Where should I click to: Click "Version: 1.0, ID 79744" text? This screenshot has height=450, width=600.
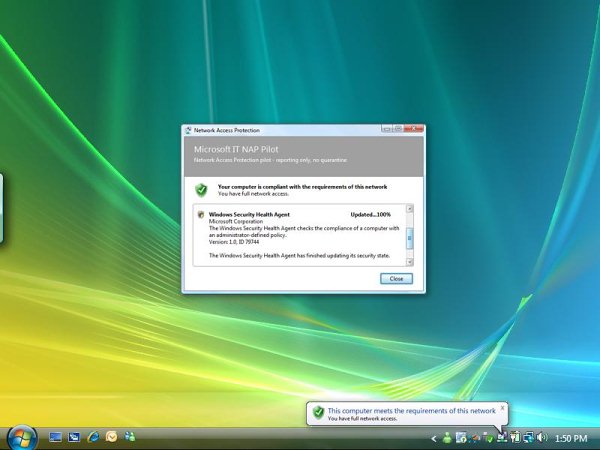(234, 242)
